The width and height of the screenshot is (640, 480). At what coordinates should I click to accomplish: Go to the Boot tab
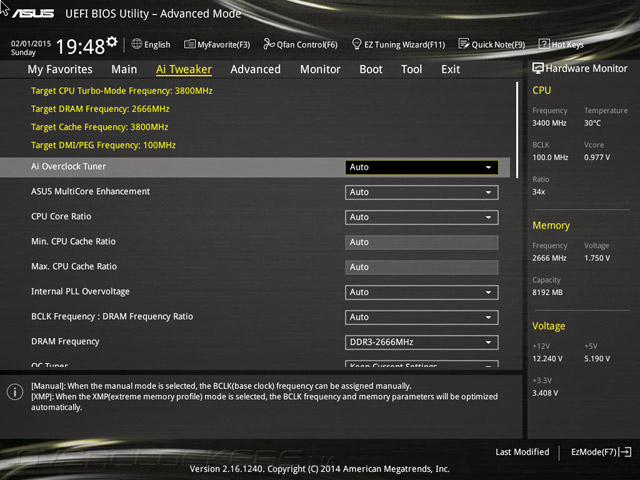(371, 69)
